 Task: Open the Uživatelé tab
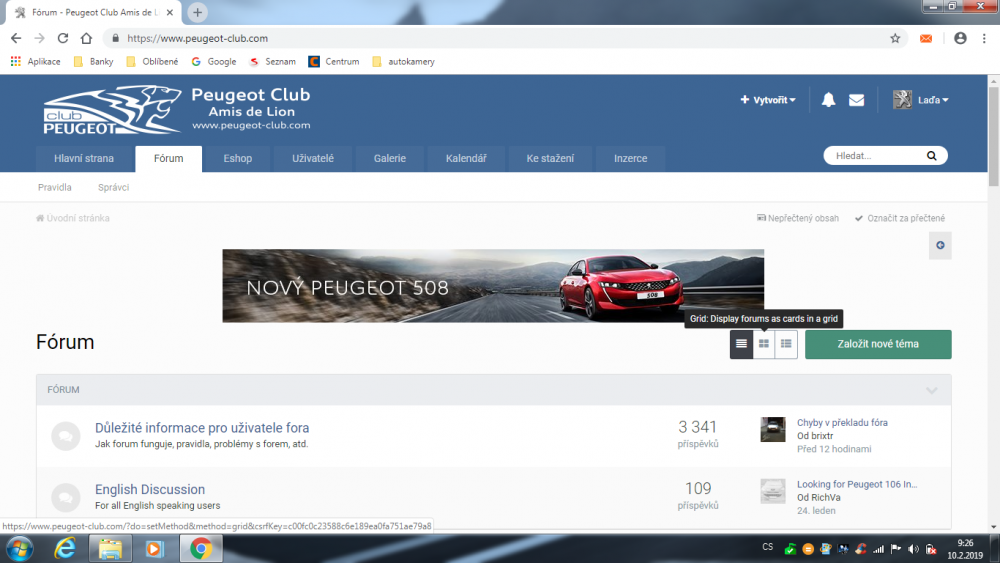pos(312,158)
